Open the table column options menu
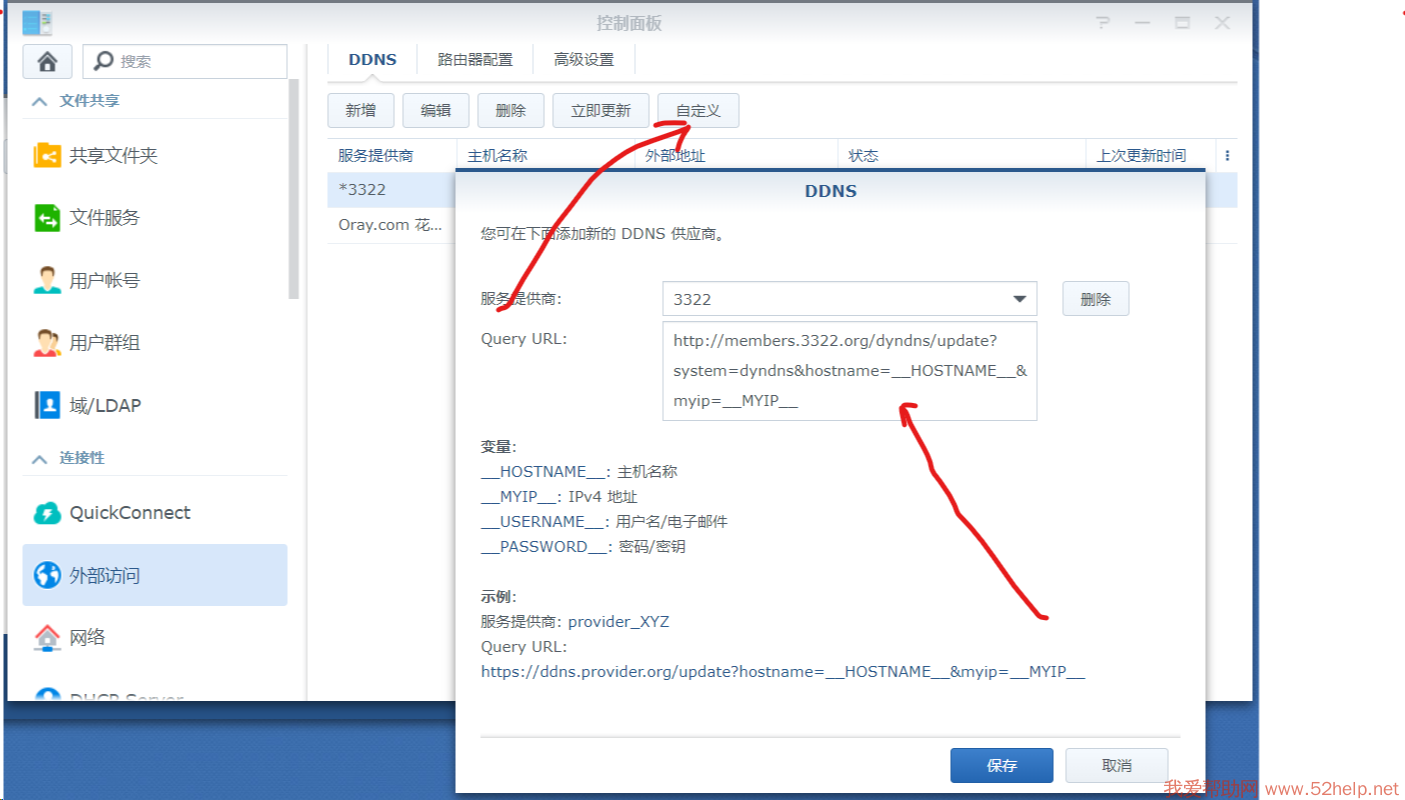Screen dimensions: 1405x800 [x=1227, y=156]
